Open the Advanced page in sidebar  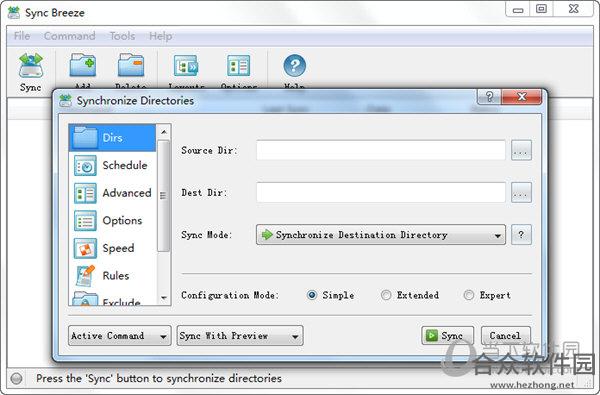point(112,193)
